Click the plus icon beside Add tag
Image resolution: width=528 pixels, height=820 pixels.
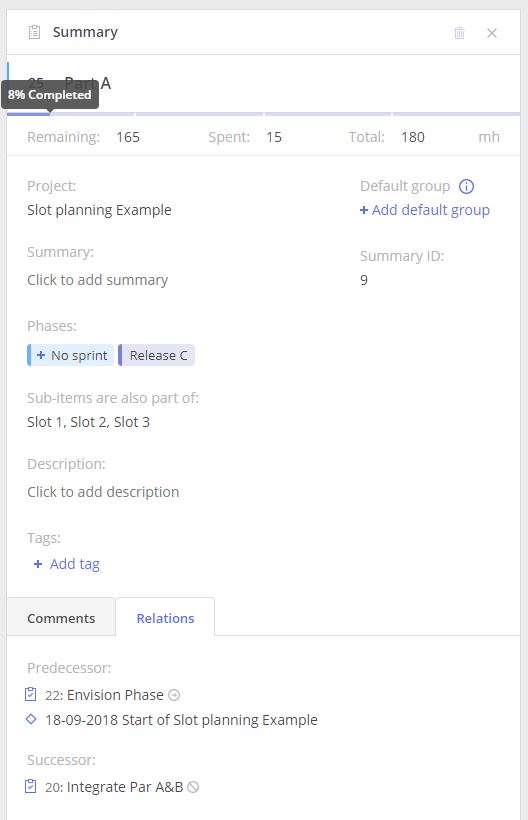pyautogui.click(x=38, y=564)
